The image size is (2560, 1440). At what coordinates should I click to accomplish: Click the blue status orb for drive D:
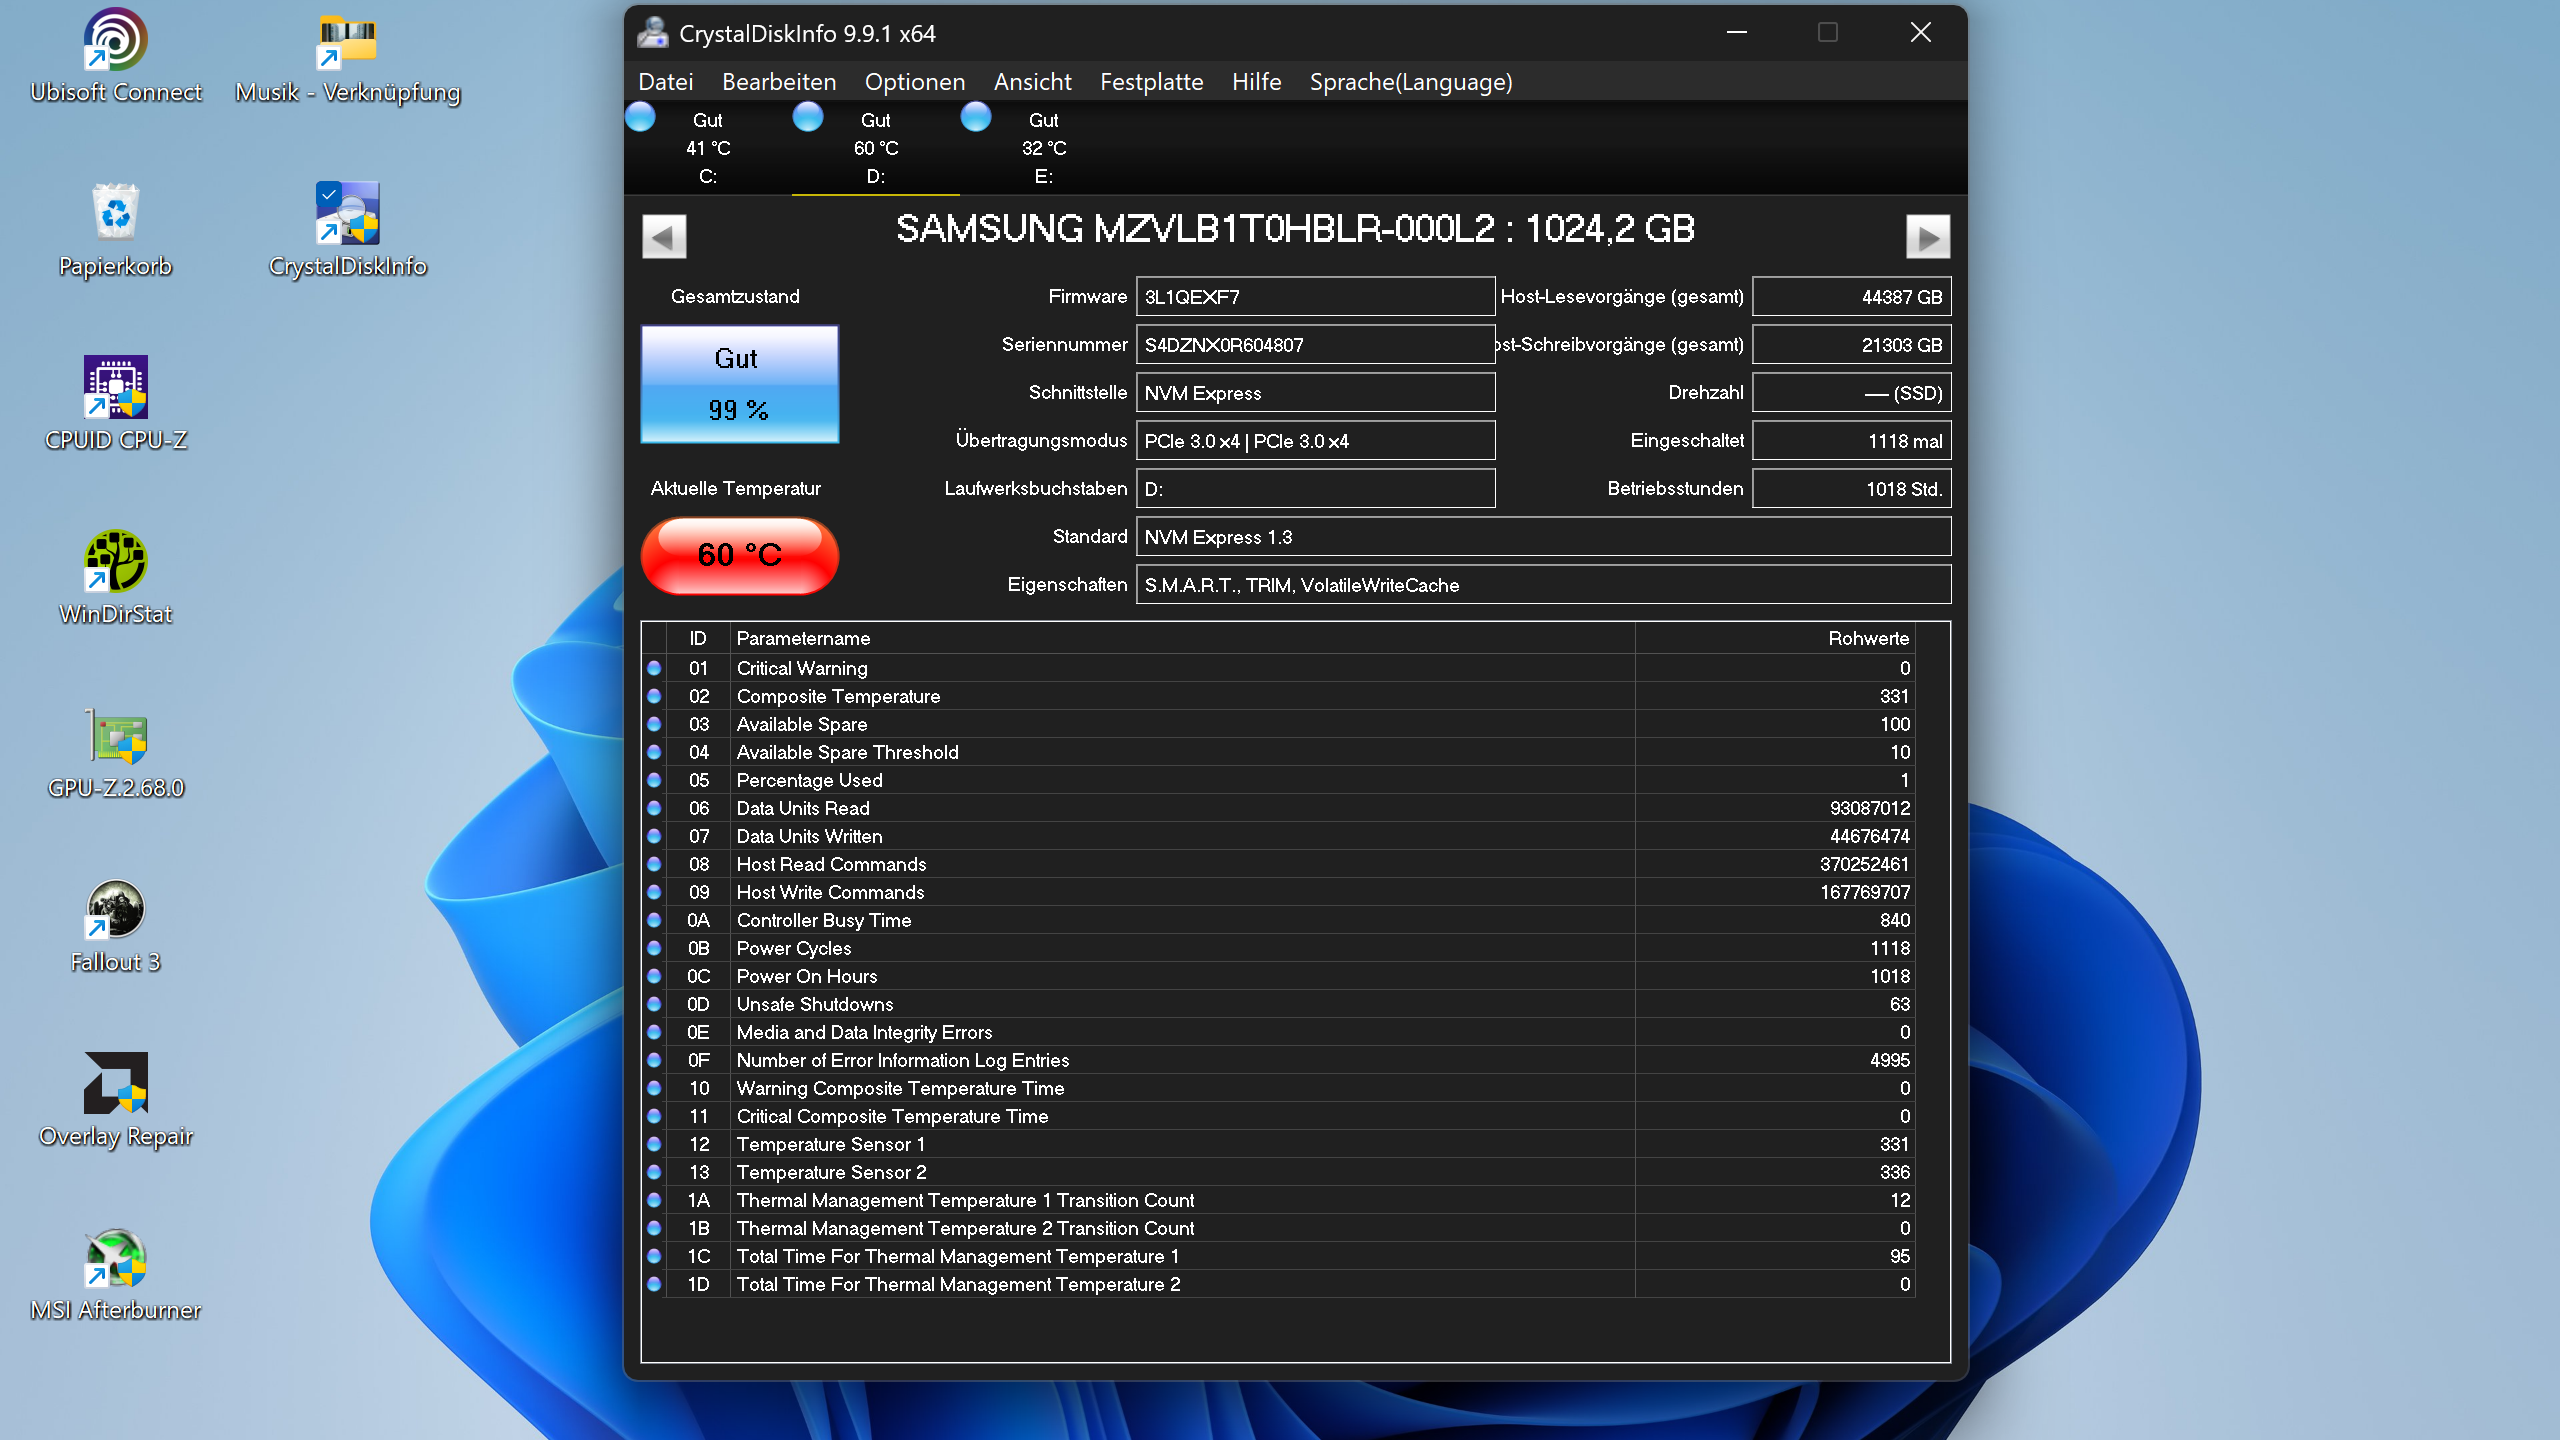[808, 117]
